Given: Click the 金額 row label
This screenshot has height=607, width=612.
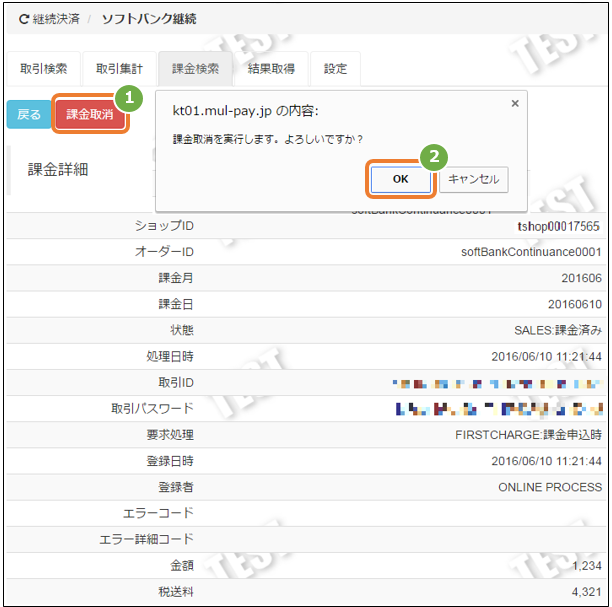Looking at the screenshot, I should pyautogui.click(x=182, y=566).
